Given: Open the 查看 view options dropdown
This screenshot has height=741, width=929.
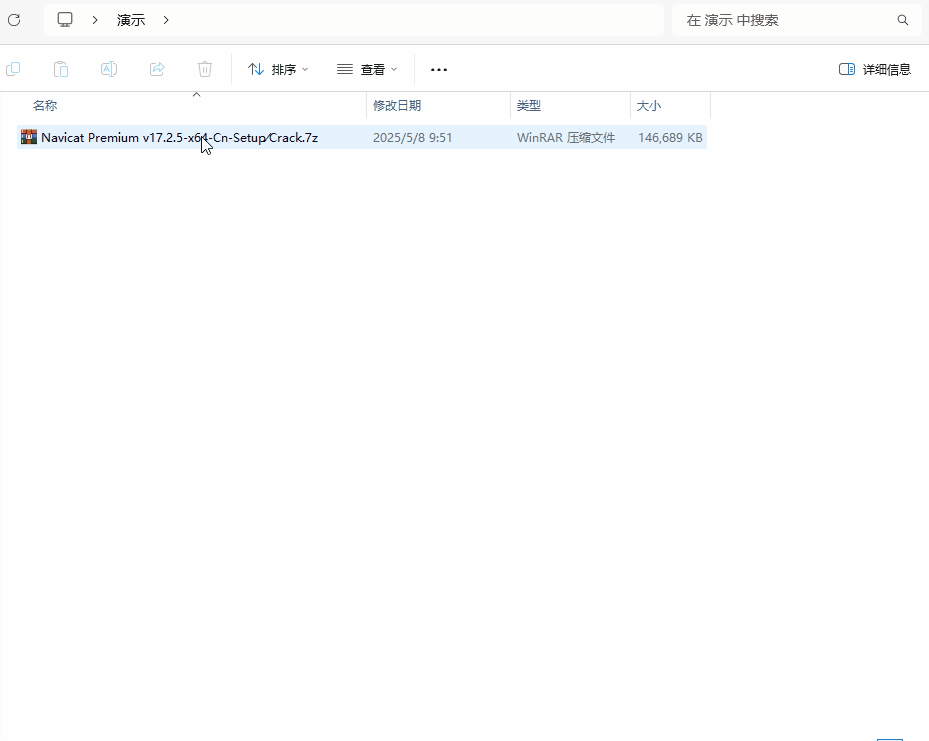Looking at the screenshot, I should click(368, 69).
